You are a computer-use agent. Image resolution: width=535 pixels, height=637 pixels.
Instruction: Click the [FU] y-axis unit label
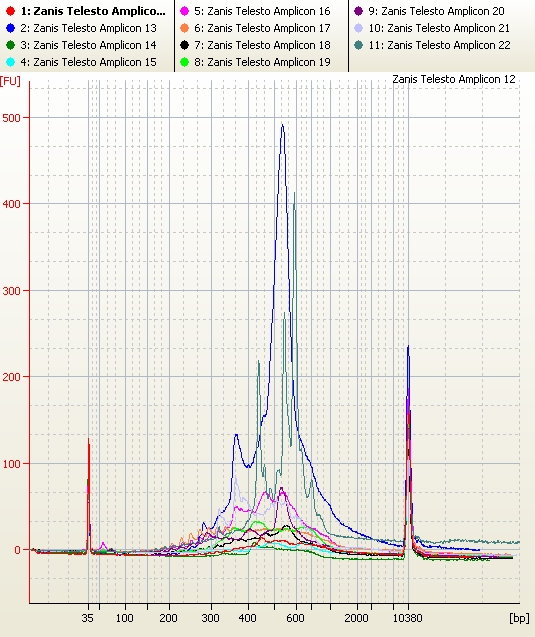point(10,80)
